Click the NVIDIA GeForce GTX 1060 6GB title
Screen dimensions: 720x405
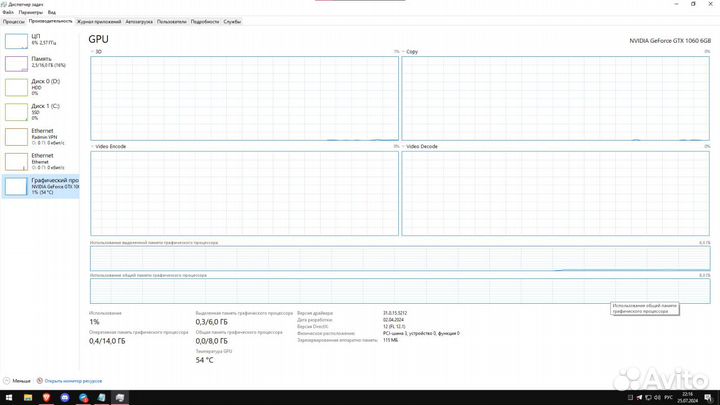[670, 41]
